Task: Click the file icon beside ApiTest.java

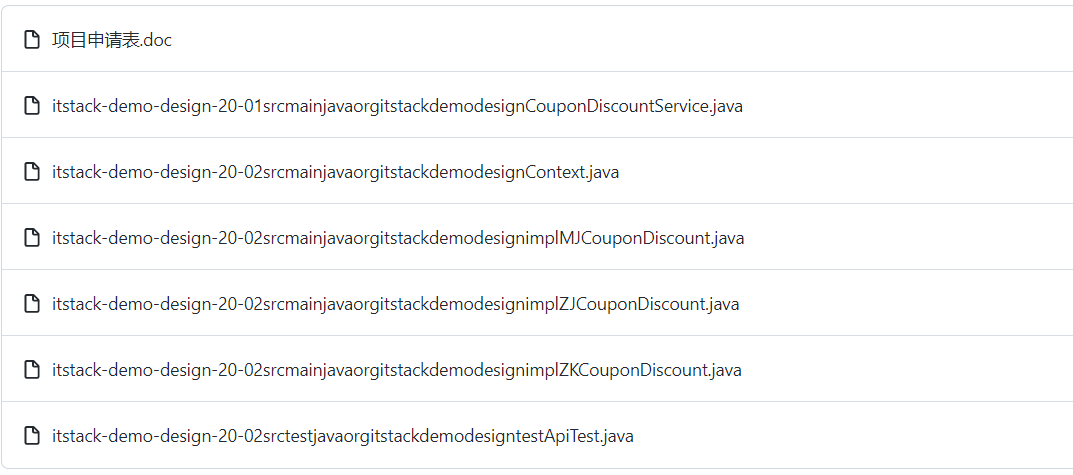Action: (x=32, y=436)
